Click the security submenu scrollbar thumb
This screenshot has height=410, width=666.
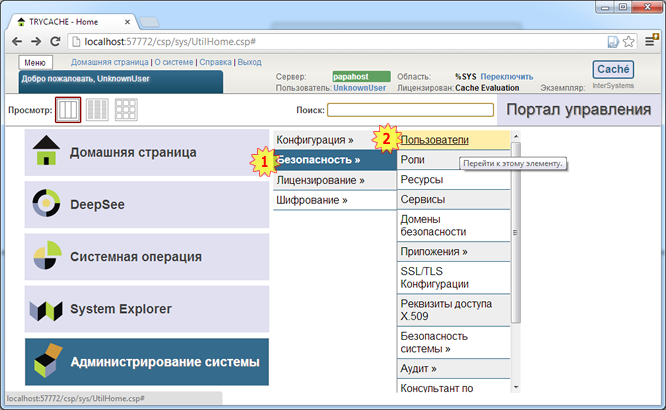click(516, 232)
